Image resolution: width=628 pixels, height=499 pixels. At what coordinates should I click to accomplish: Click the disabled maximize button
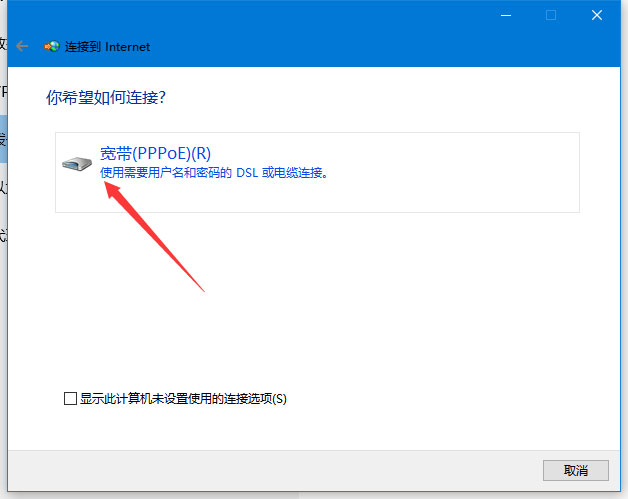click(x=551, y=16)
